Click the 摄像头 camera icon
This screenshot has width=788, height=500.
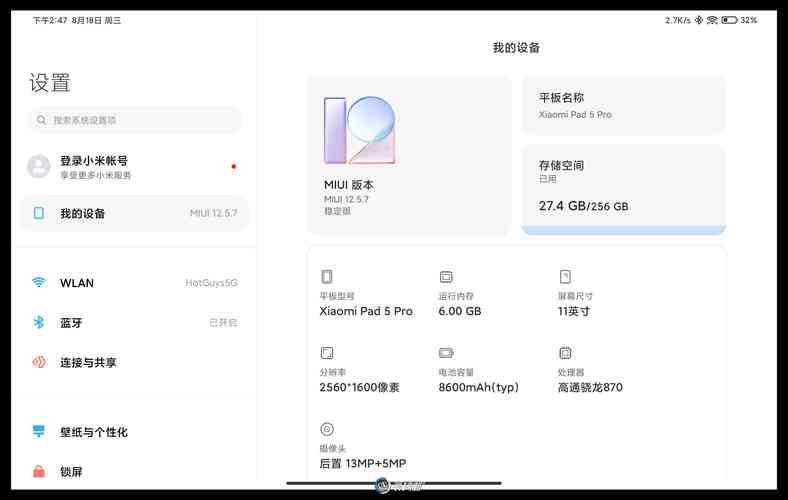327,429
